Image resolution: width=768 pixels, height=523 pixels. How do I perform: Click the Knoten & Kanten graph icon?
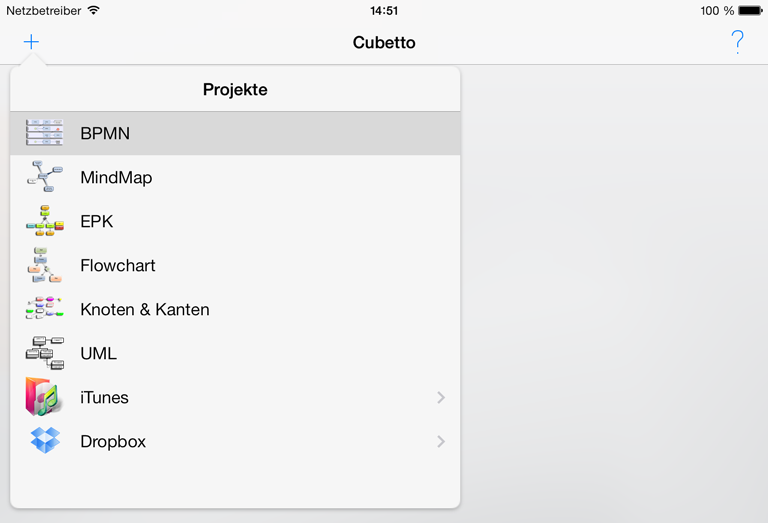45,309
